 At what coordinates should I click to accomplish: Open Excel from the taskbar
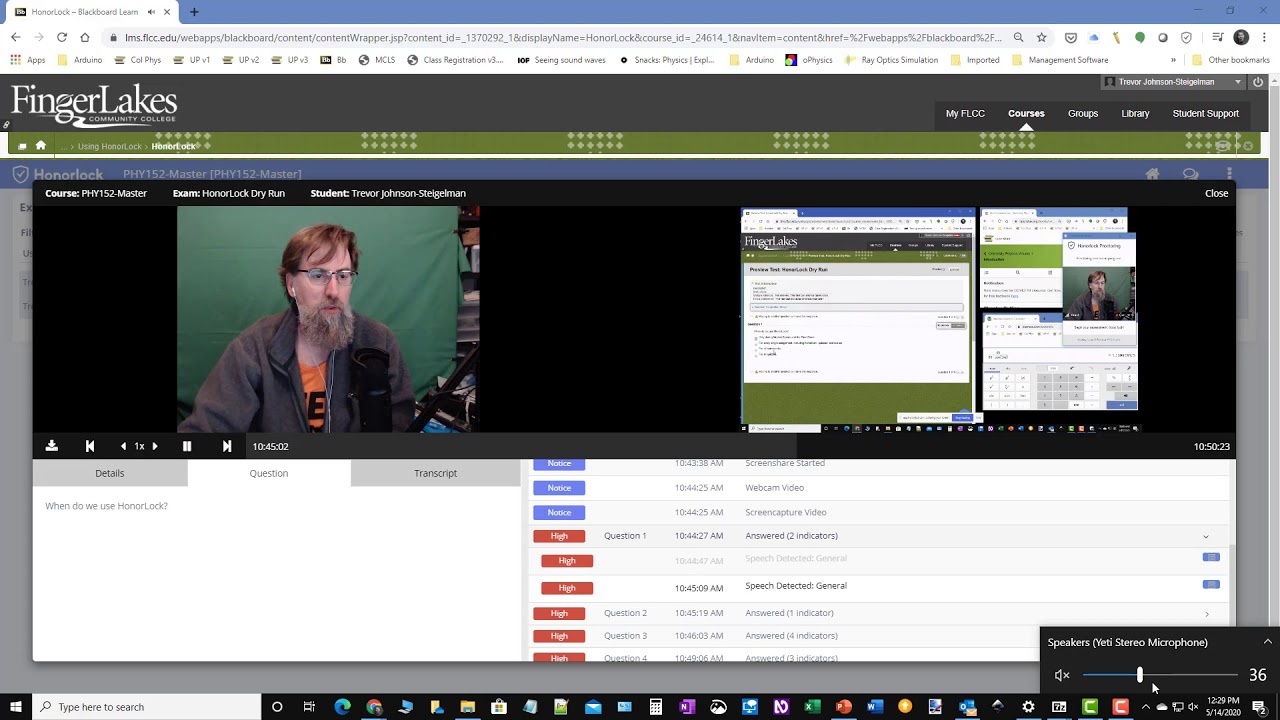811,707
